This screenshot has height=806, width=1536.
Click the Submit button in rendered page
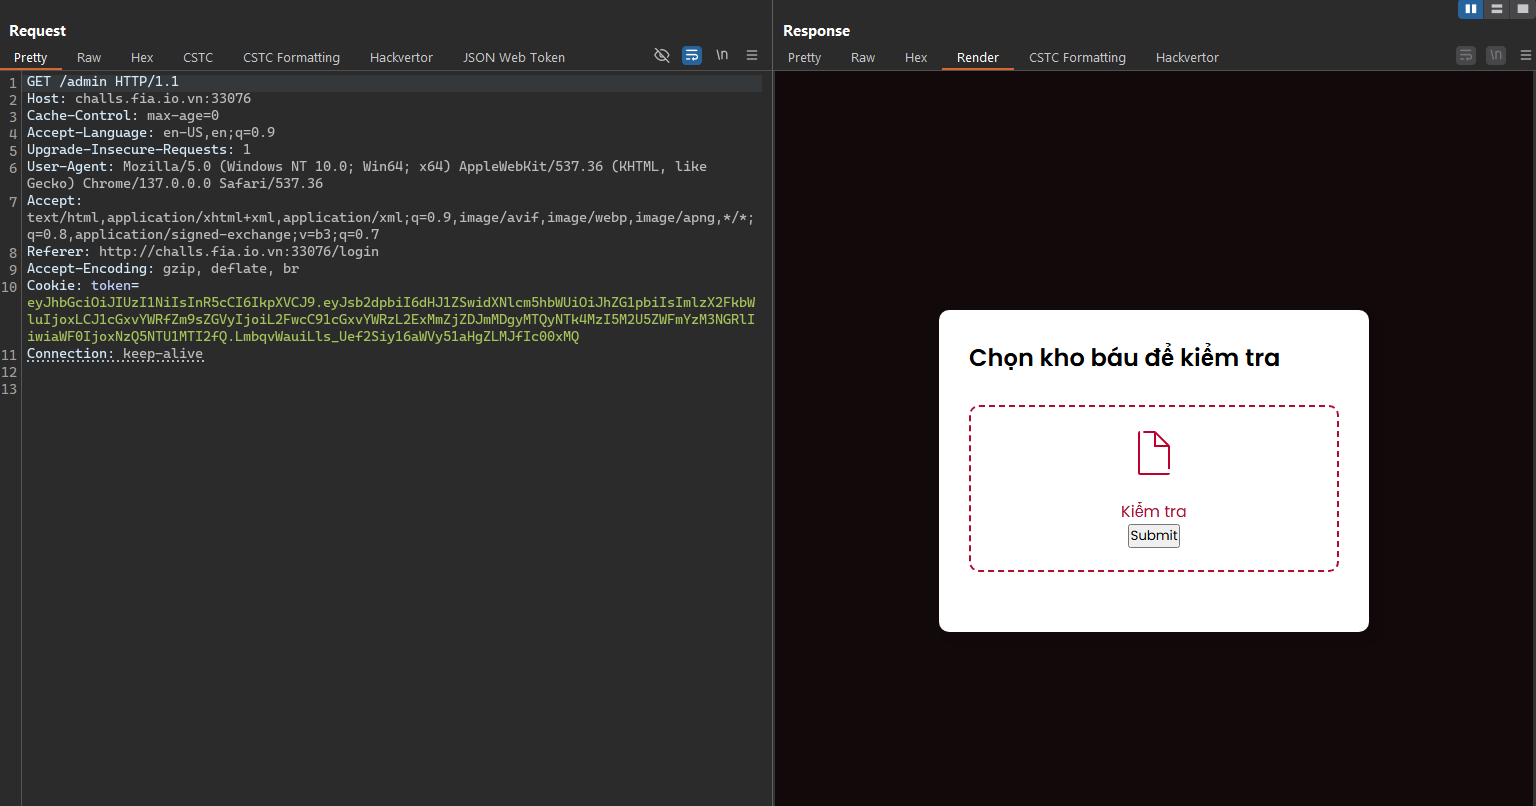[1154, 536]
